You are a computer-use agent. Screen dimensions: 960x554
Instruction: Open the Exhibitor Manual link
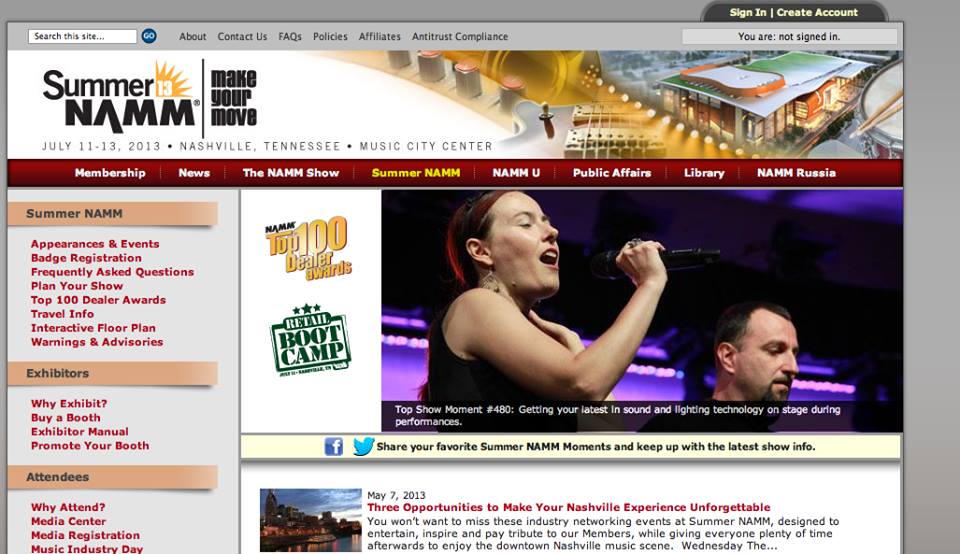click(80, 432)
